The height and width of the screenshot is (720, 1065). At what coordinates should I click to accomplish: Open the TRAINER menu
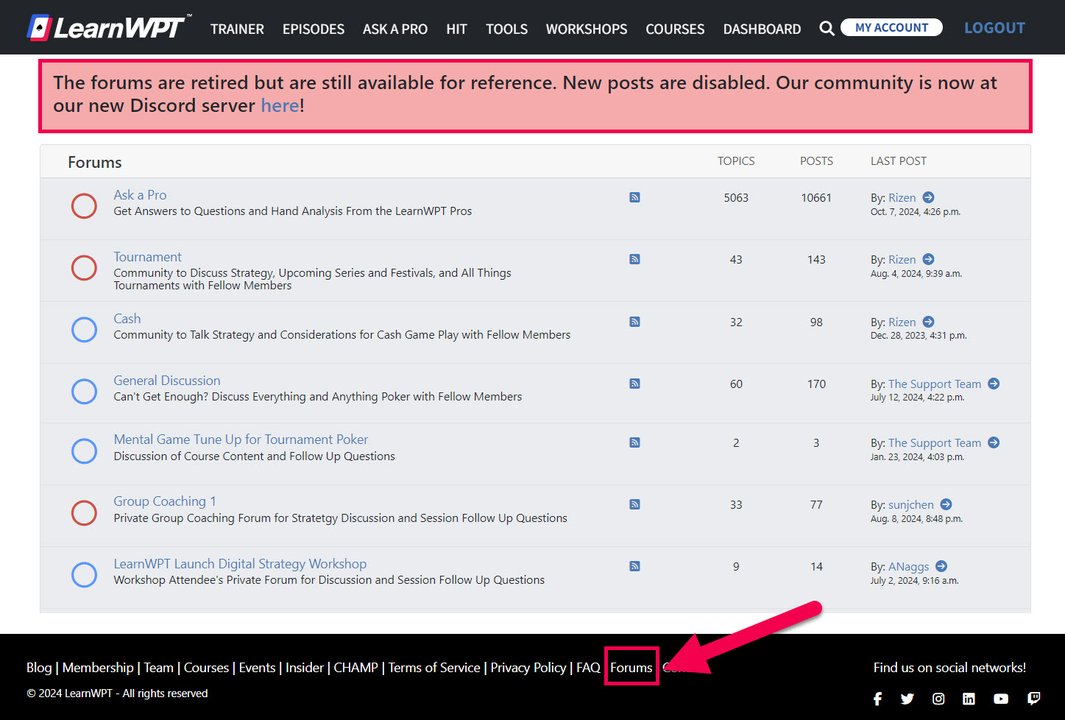tap(237, 29)
